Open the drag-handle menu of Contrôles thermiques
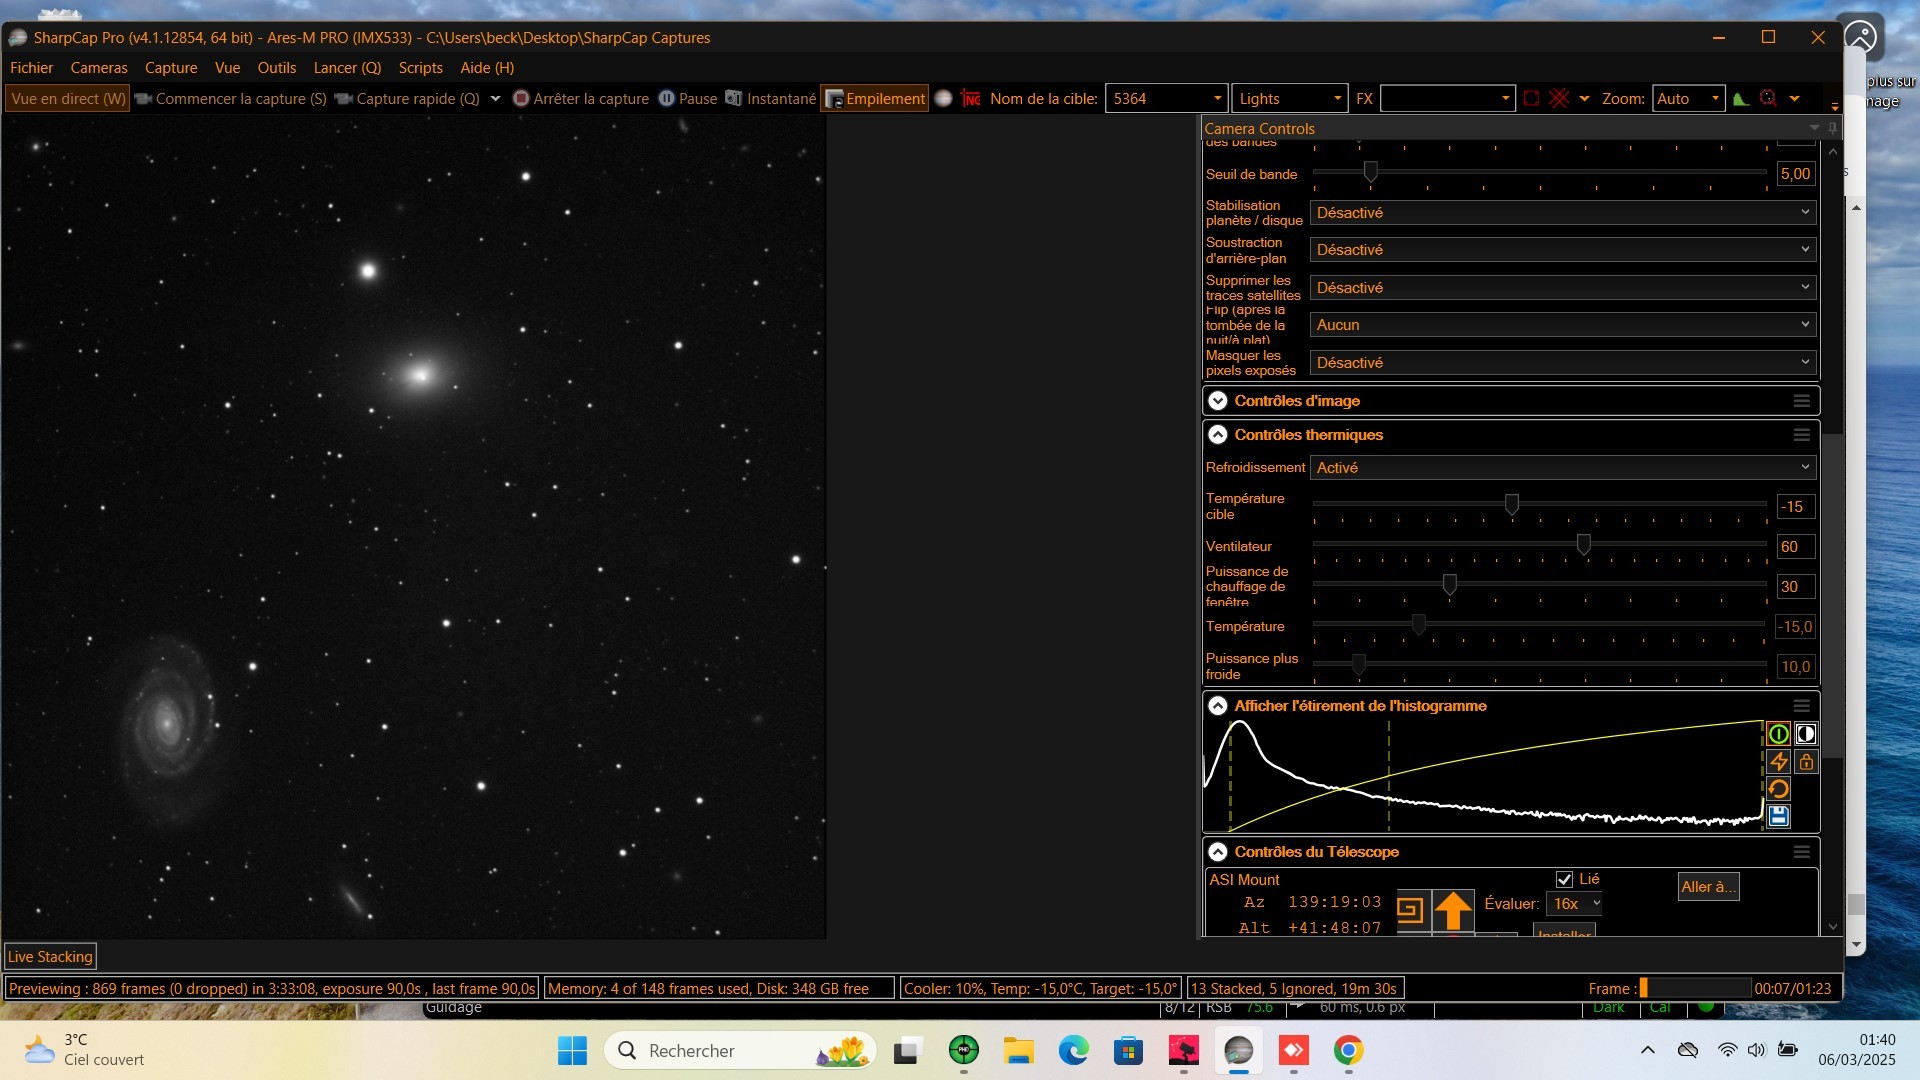The image size is (1920, 1080). (x=1801, y=435)
